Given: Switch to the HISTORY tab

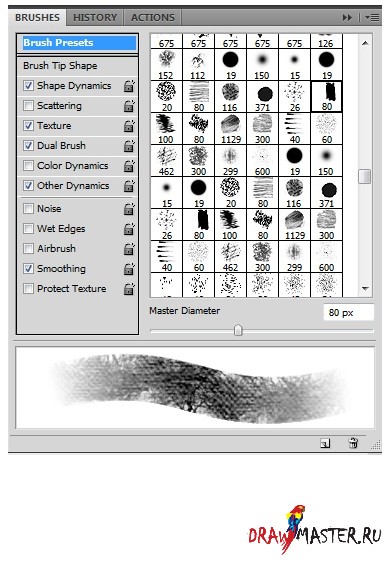Looking at the screenshot, I should [x=95, y=17].
